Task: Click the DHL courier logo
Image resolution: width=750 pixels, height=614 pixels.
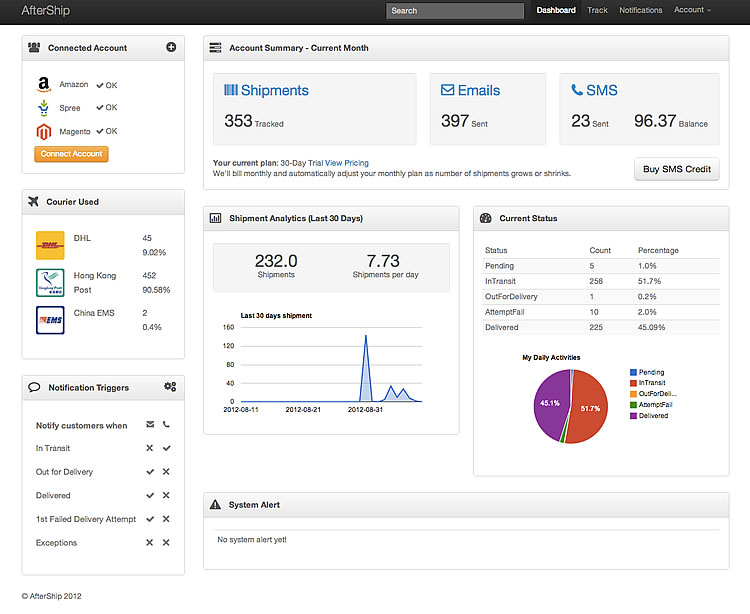Action: pos(50,245)
